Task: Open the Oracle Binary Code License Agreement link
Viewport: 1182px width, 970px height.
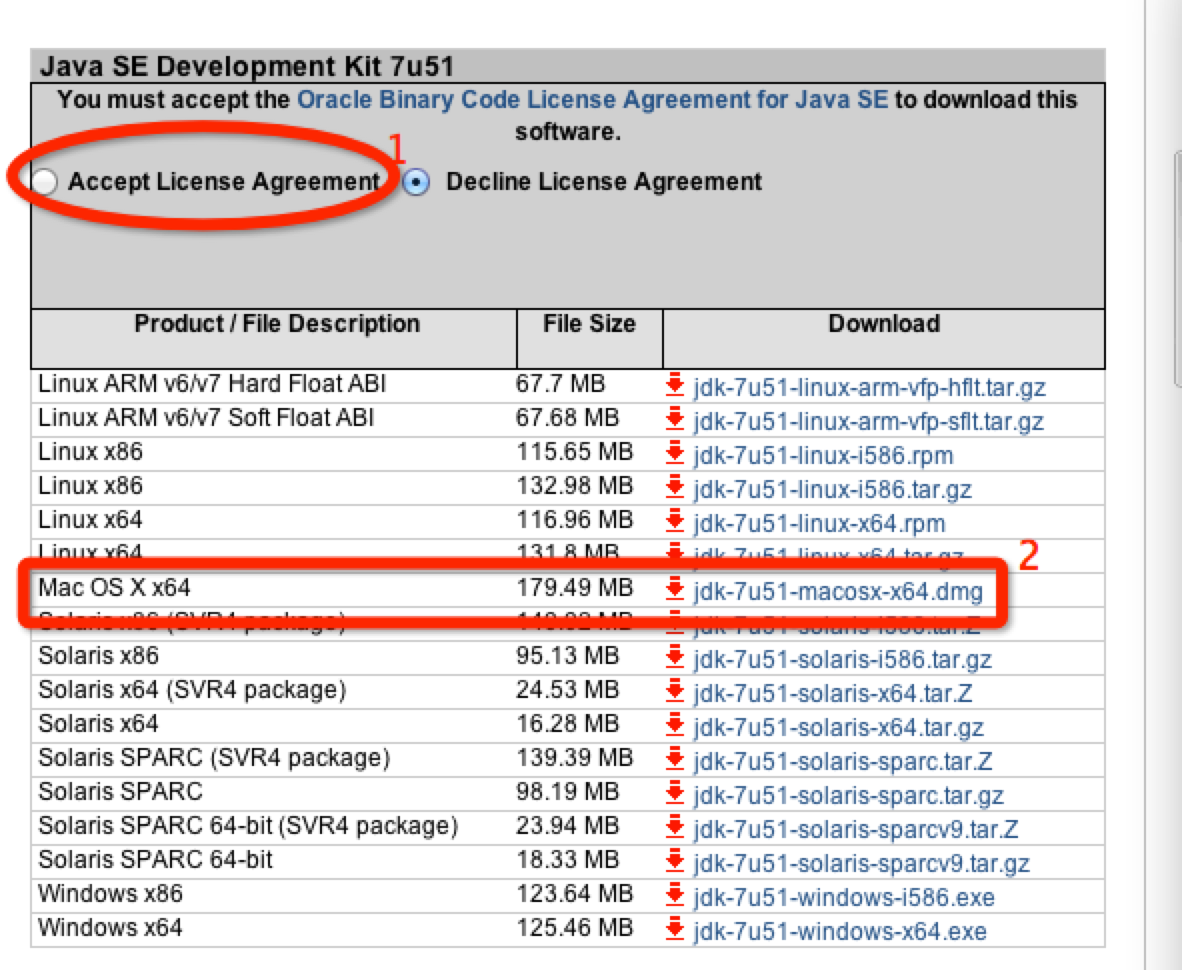Action: (593, 99)
